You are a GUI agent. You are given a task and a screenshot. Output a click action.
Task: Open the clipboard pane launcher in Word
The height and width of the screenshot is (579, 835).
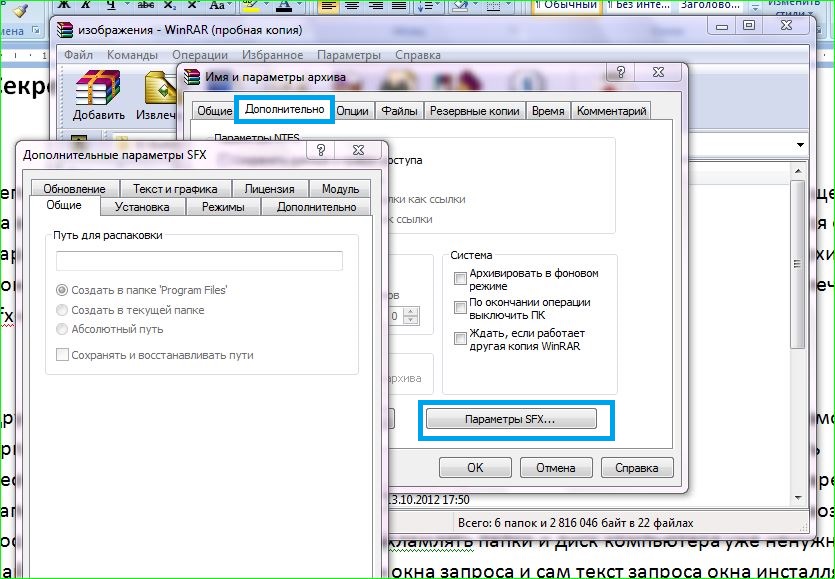click(x=36, y=30)
